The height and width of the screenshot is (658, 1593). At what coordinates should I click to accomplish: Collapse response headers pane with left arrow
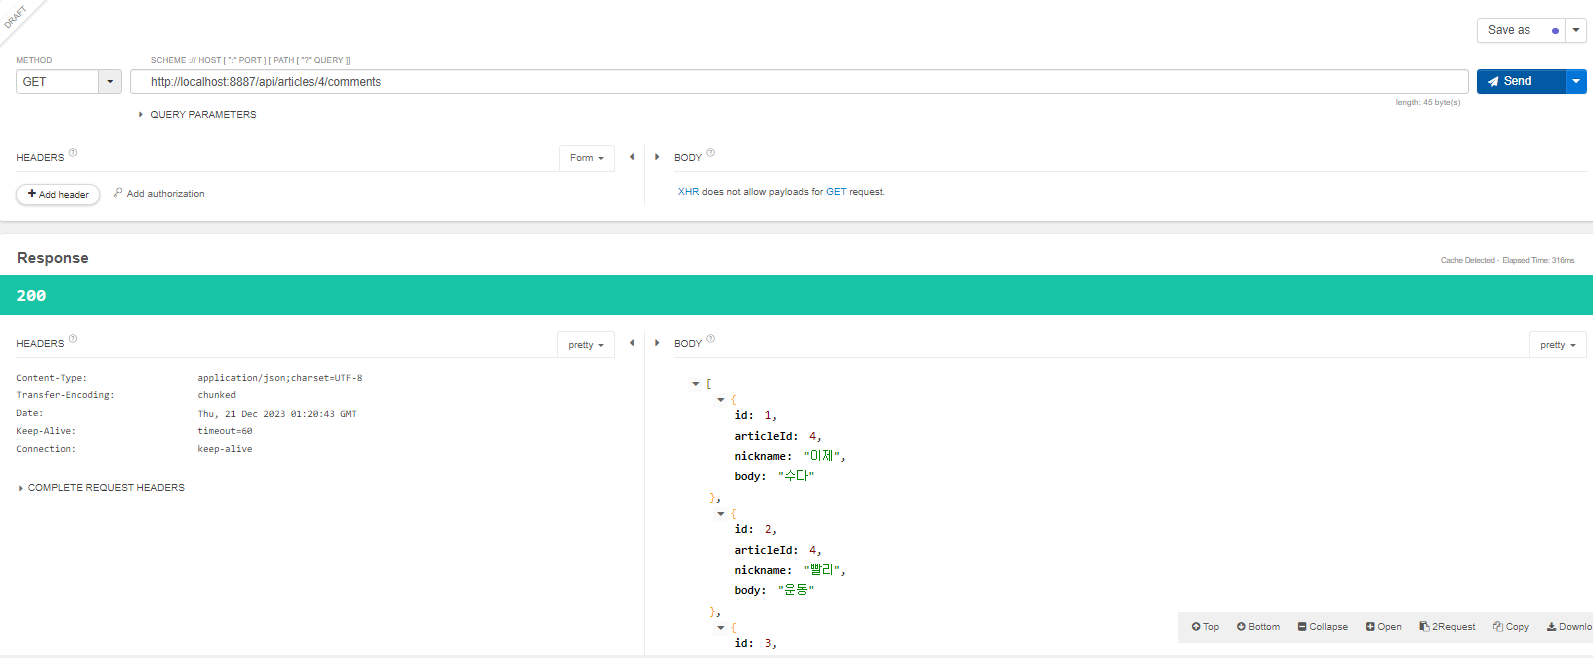click(632, 343)
